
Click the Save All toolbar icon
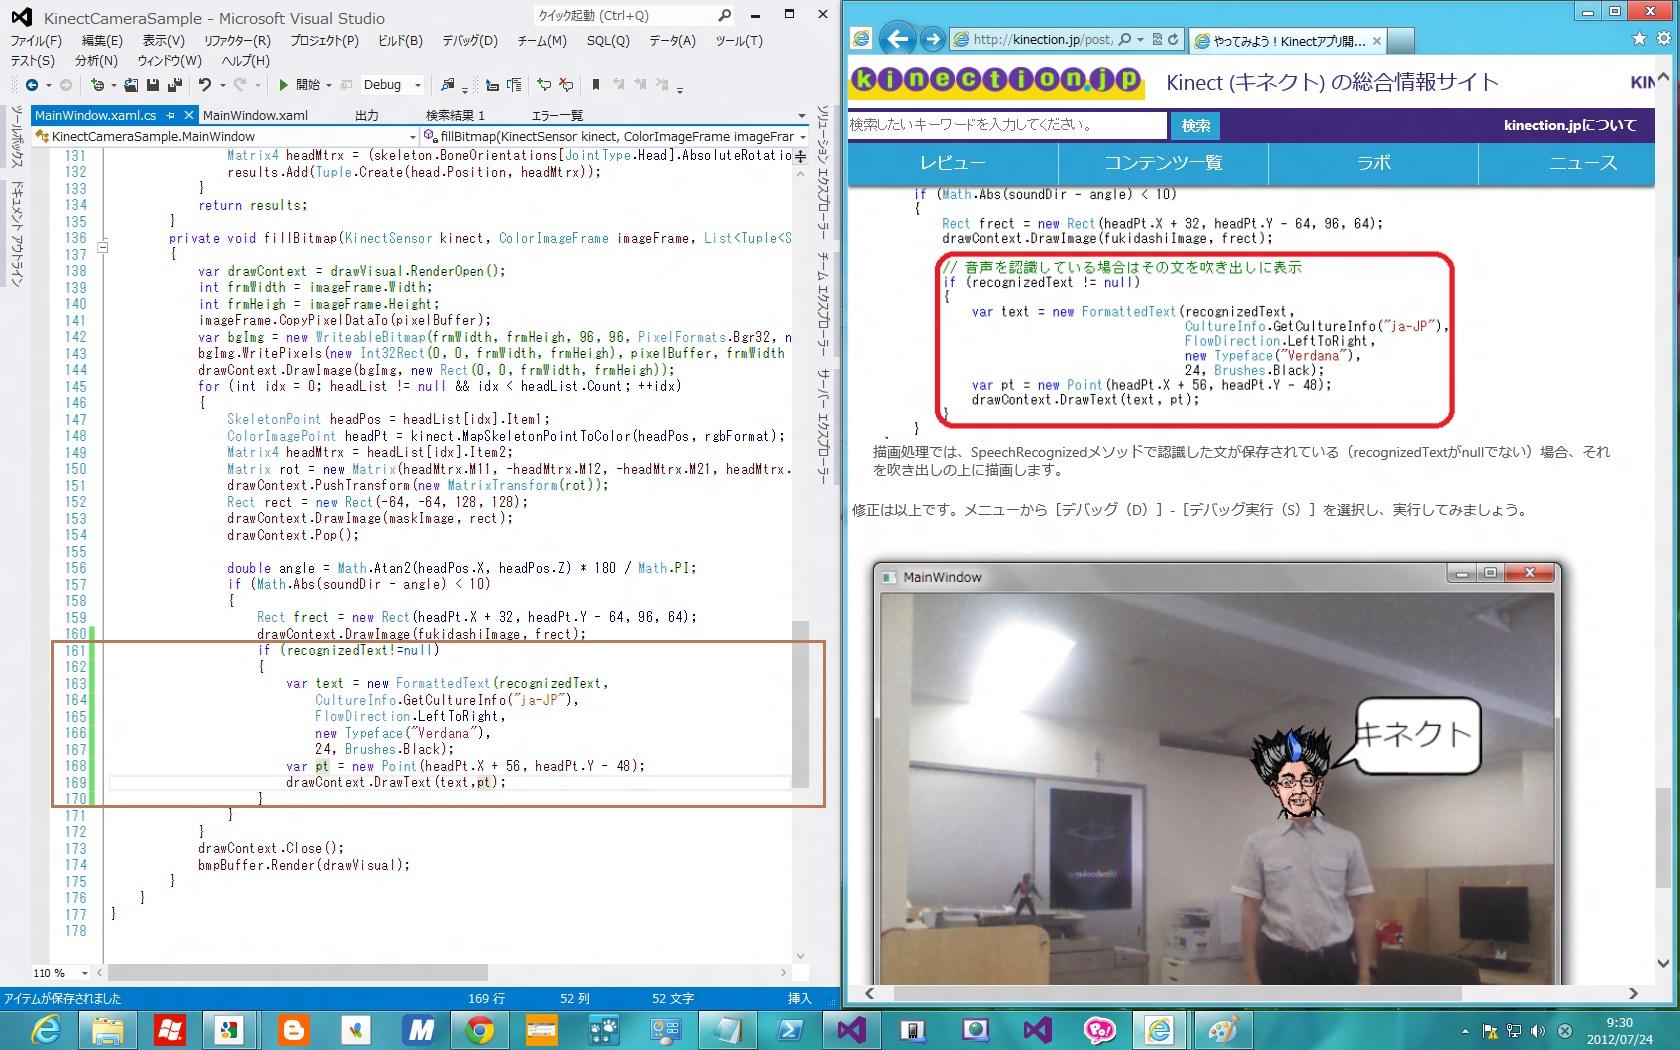174,85
